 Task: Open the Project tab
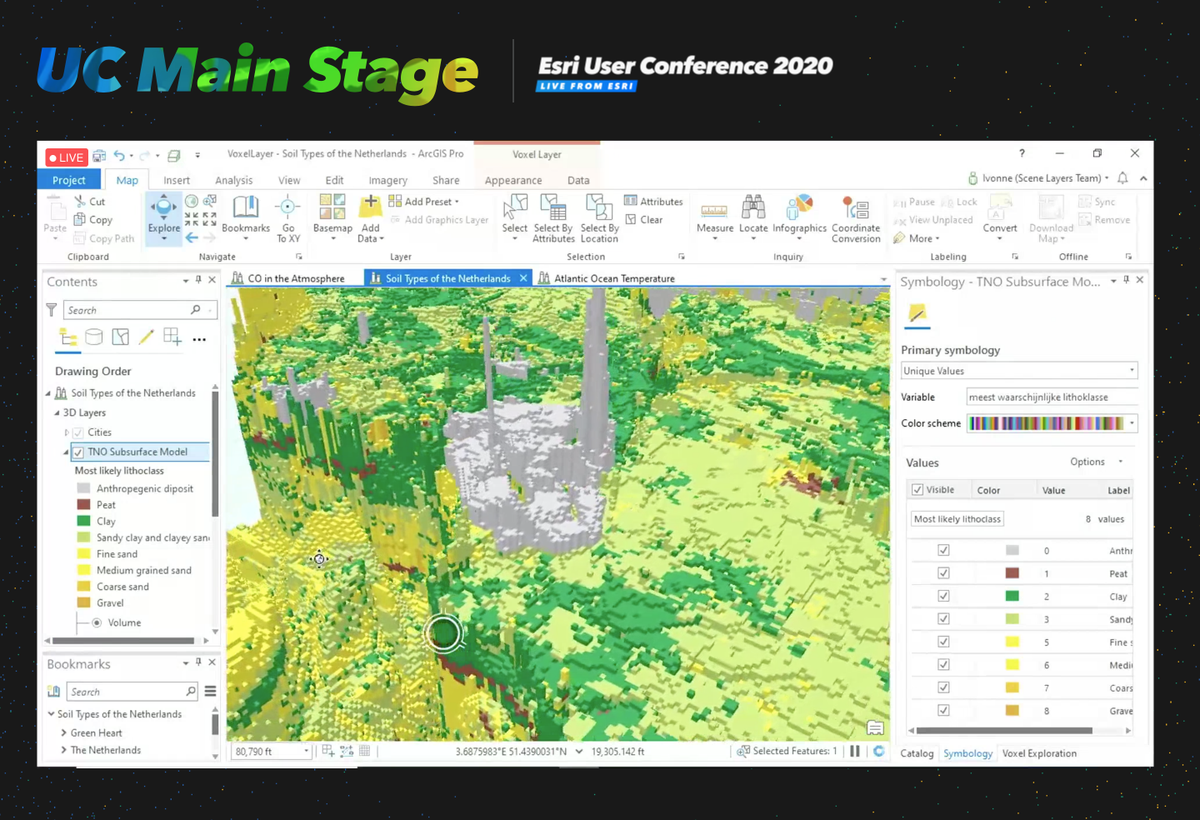[69, 180]
